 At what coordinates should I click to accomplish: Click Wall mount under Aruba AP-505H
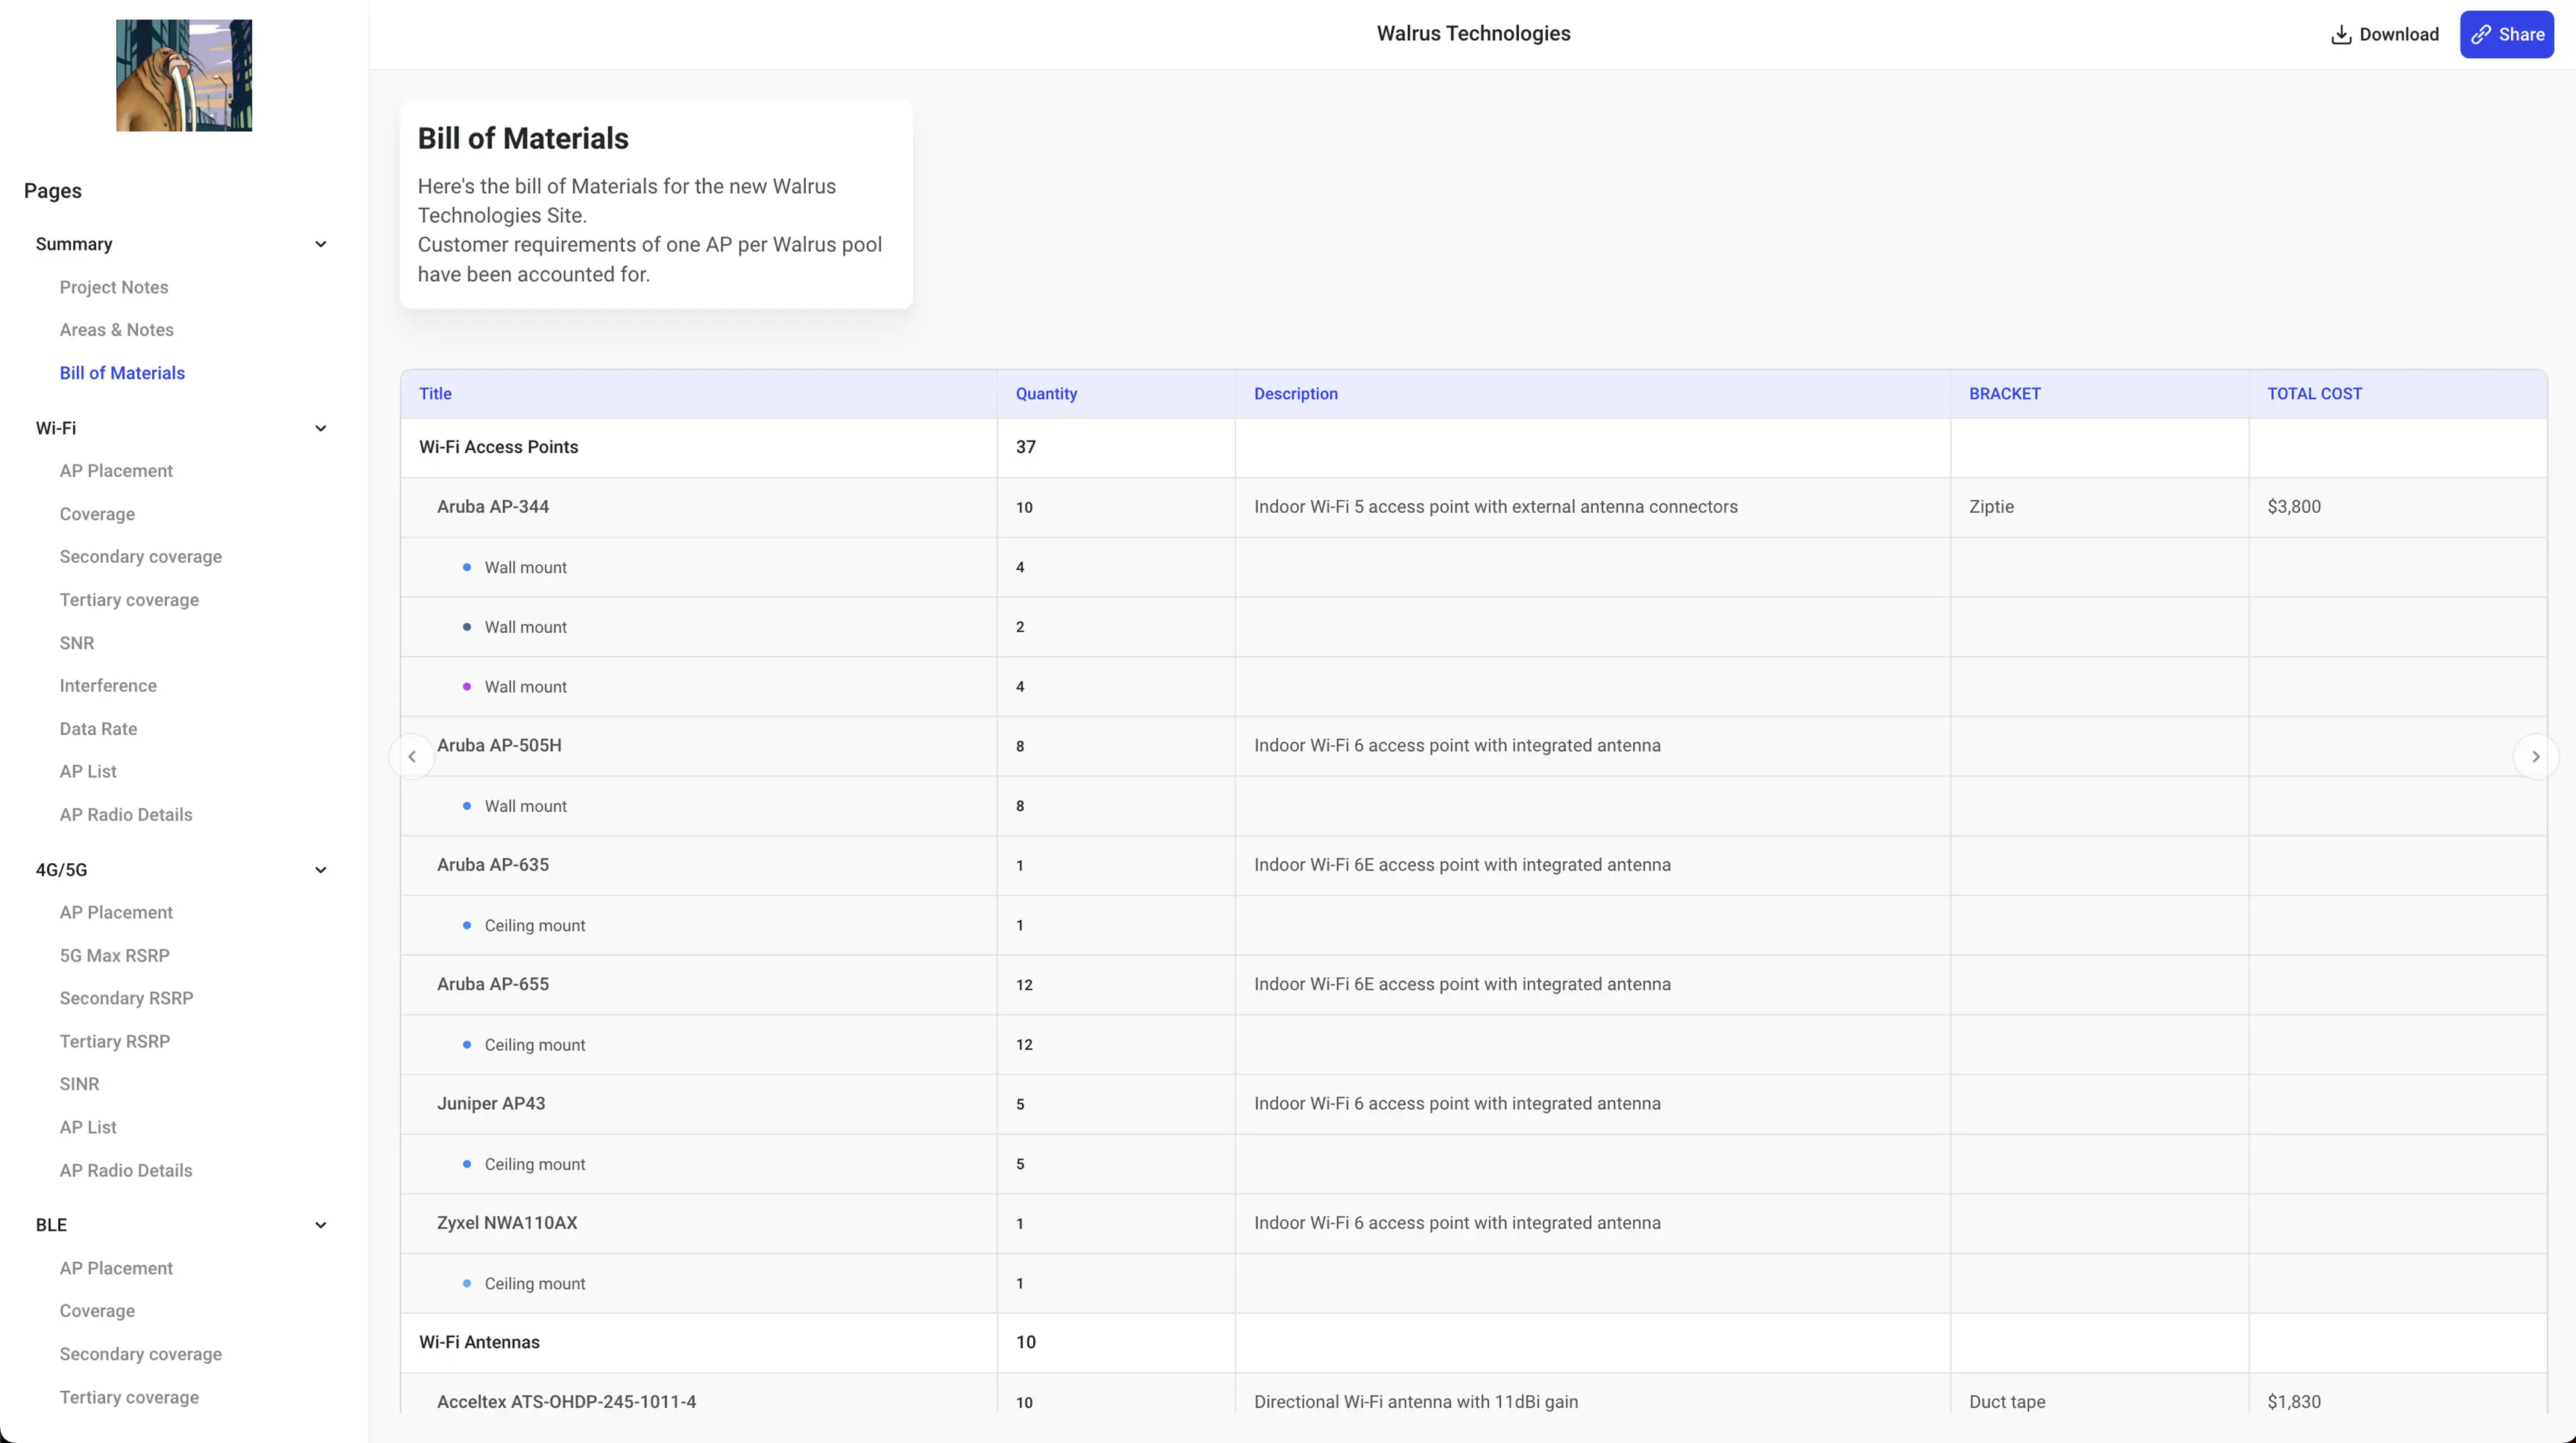pyautogui.click(x=525, y=806)
